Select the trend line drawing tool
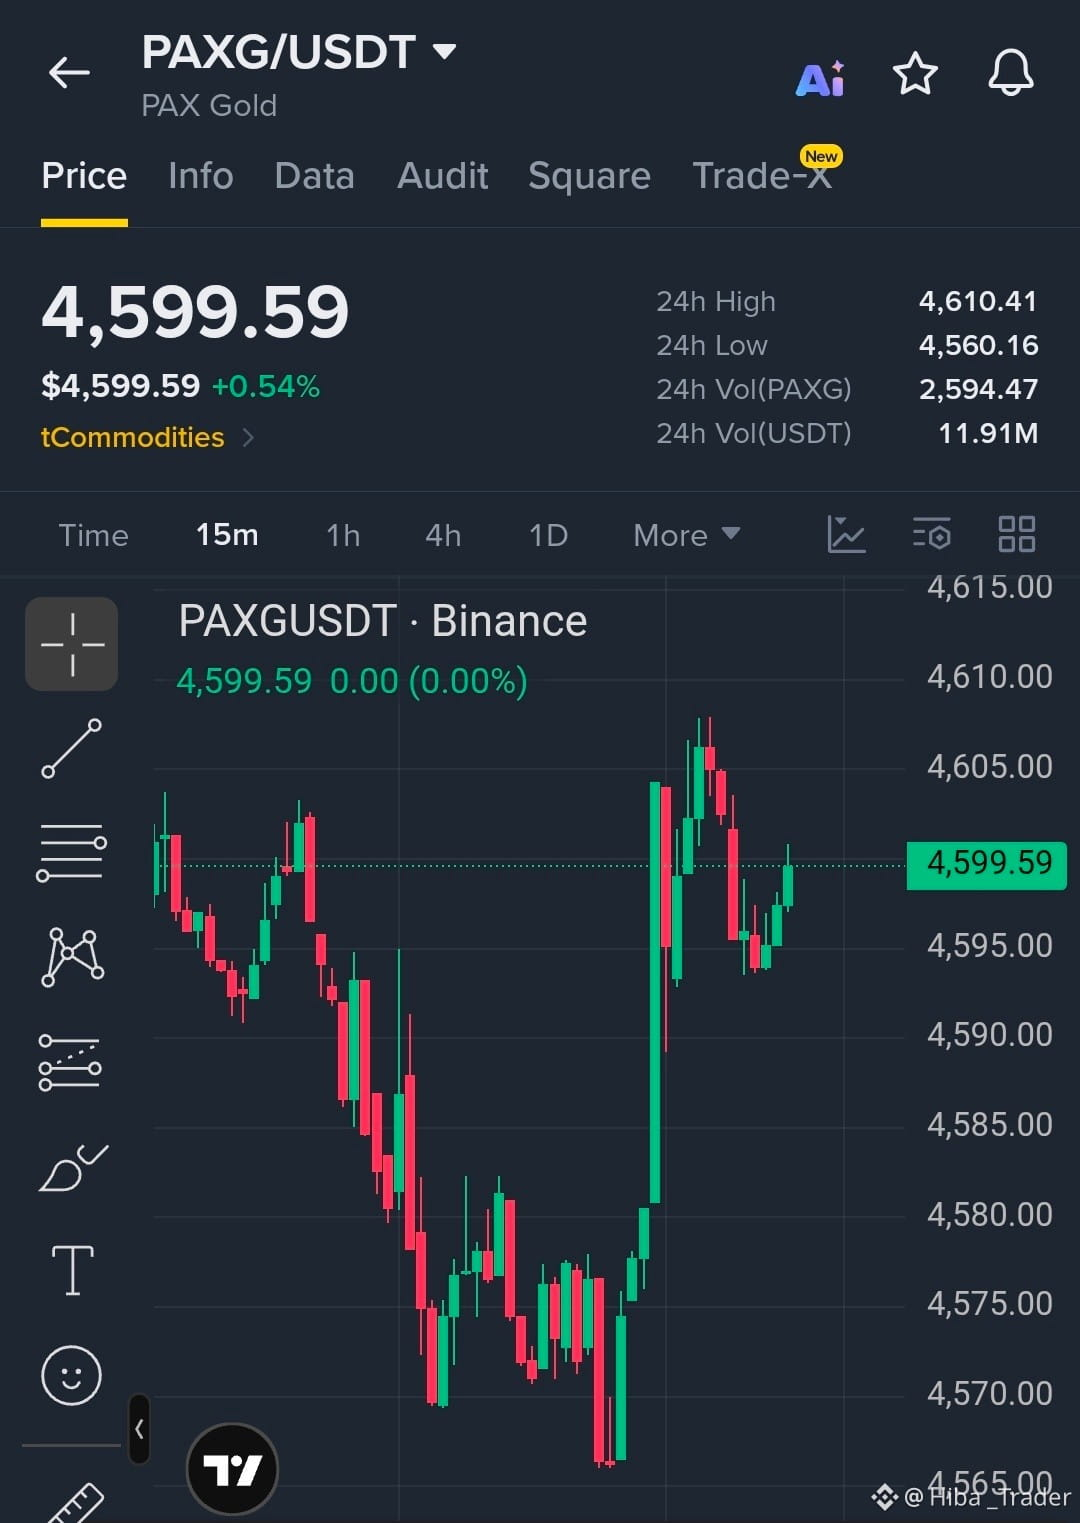Viewport: 1080px width, 1523px height. pyautogui.click(x=72, y=748)
